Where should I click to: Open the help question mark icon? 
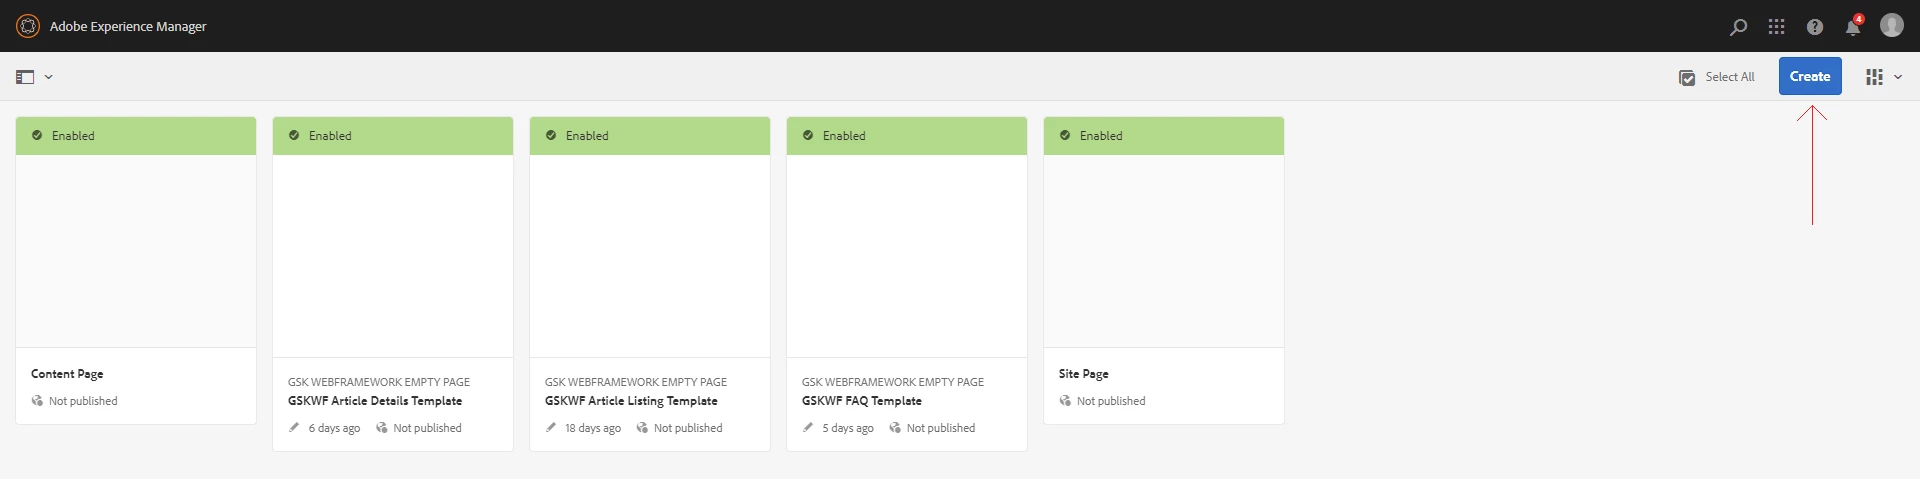click(1815, 27)
